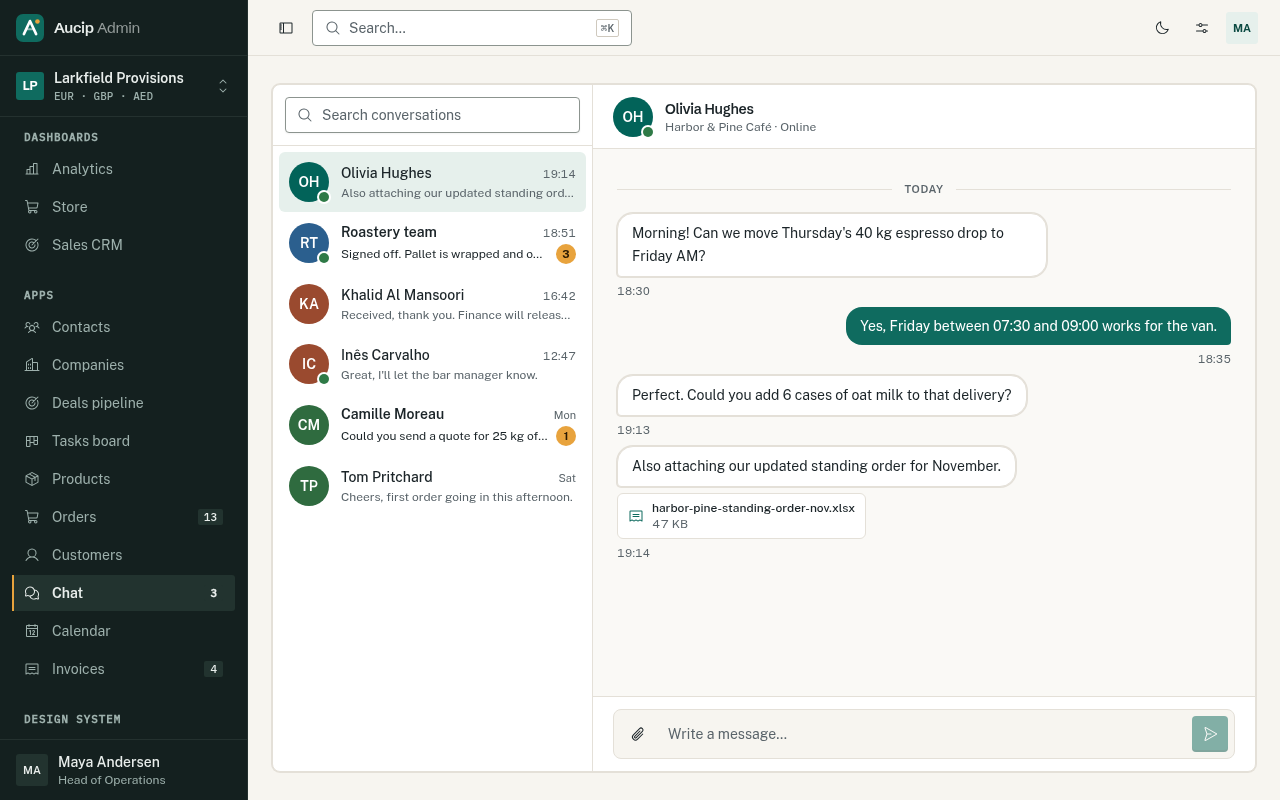
Task: Click the Invoices icon in sidebar
Action: click(x=32, y=669)
